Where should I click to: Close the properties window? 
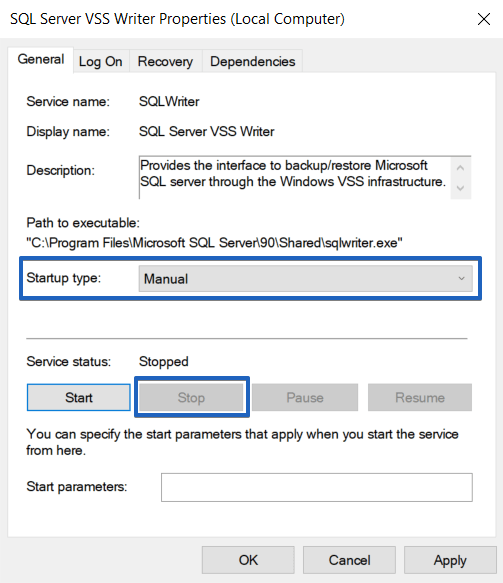point(484,19)
